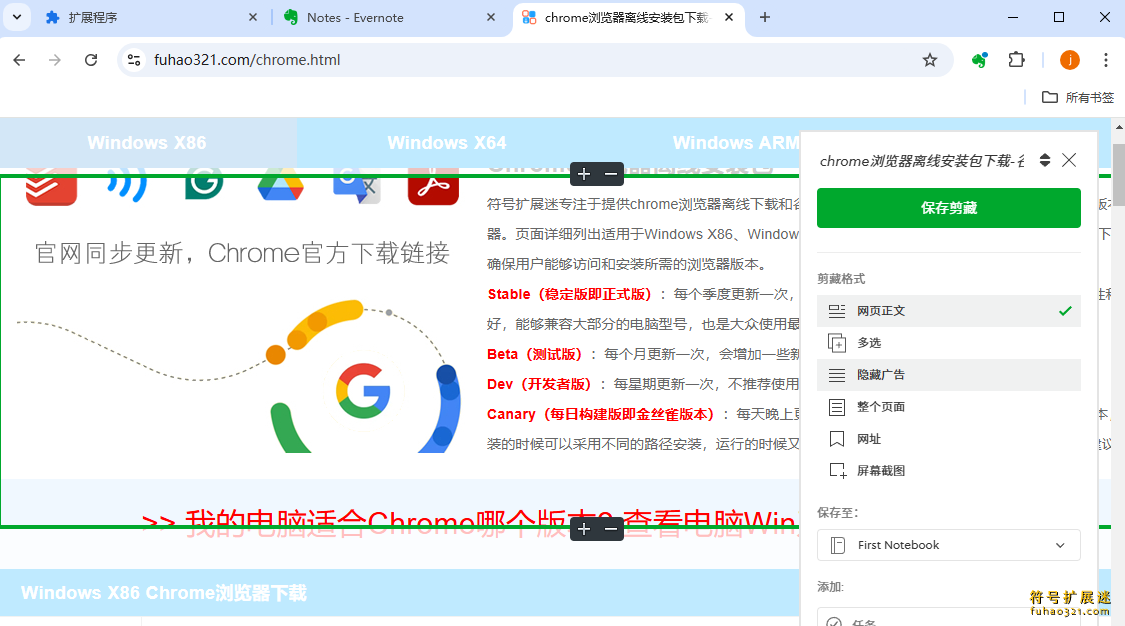This screenshot has height=626, width=1125.
Task: Go back to previous page
Action: [19, 60]
